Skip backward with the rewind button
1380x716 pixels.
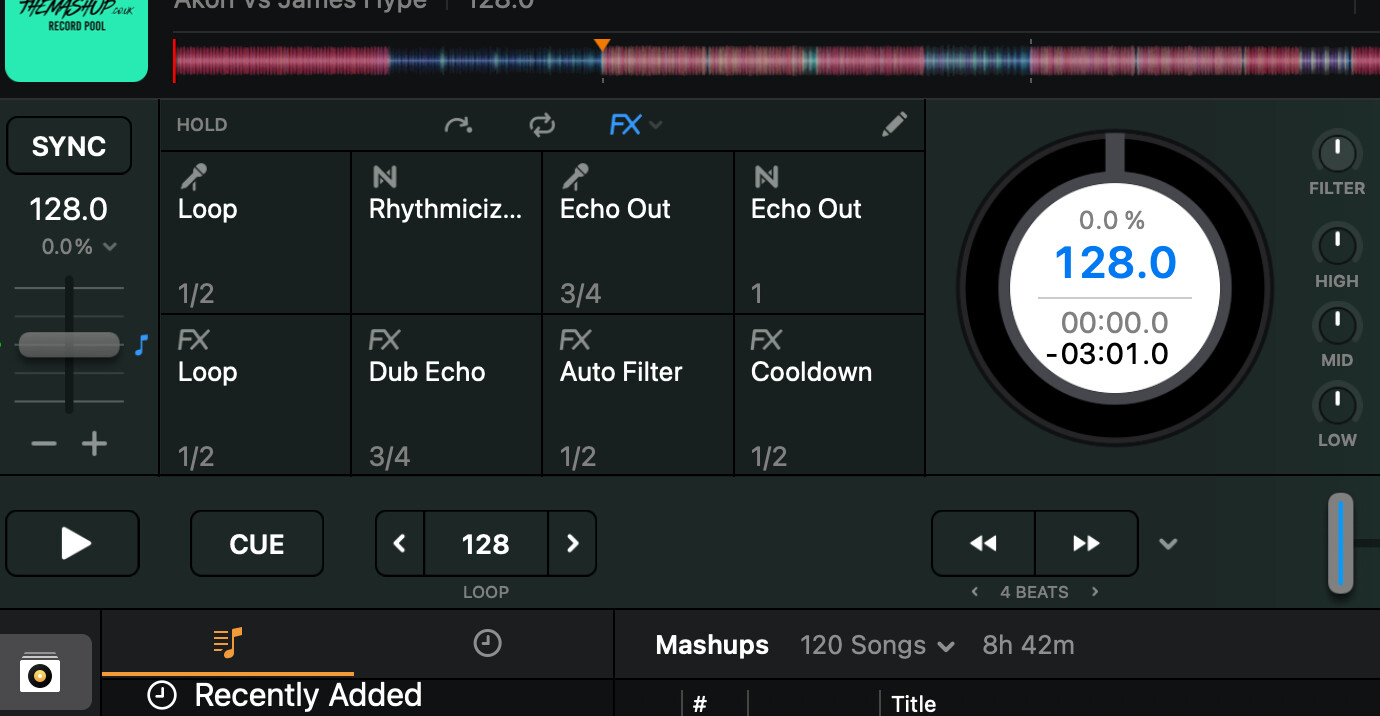coord(983,544)
